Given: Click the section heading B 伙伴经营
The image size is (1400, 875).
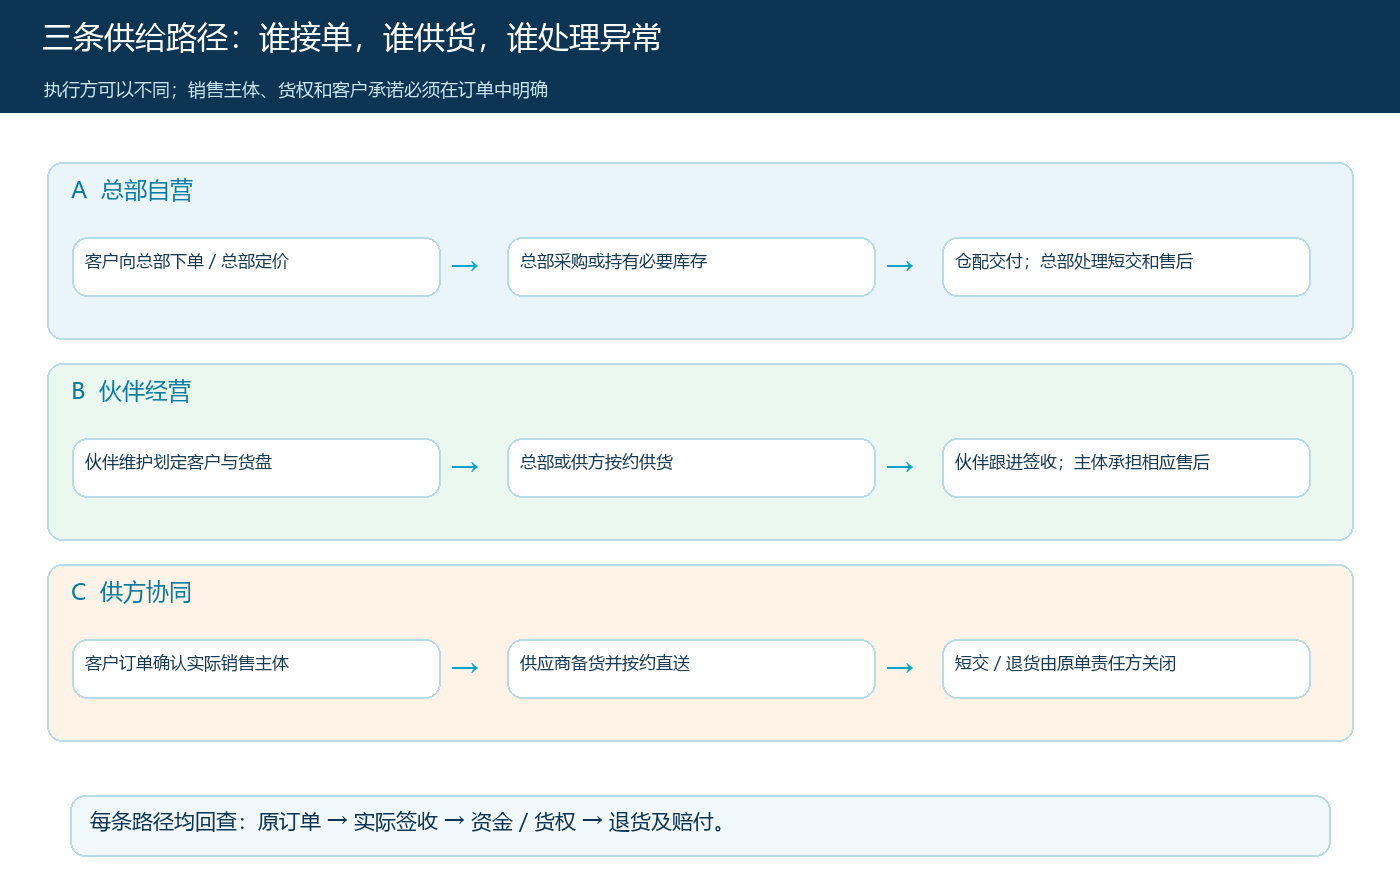Looking at the screenshot, I should click(x=131, y=391).
